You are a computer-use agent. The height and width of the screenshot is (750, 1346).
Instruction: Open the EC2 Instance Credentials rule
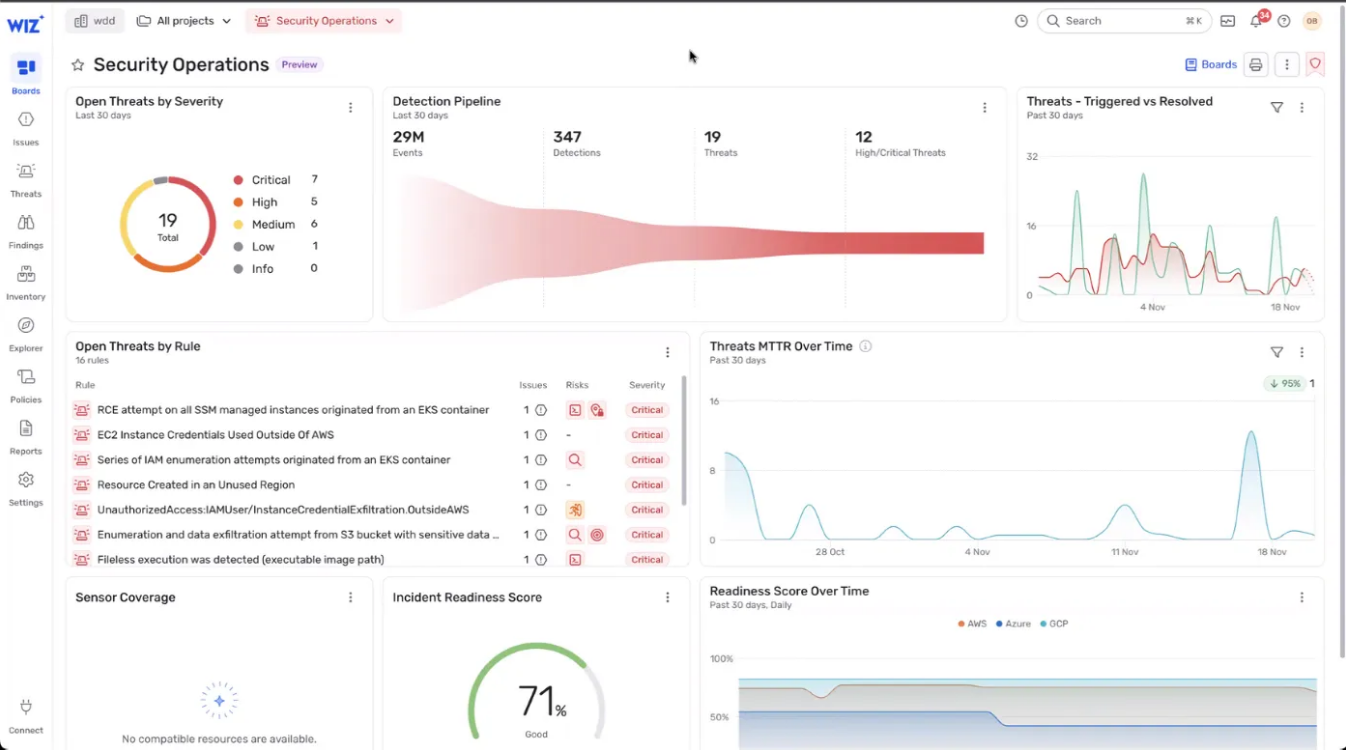point(215,435)
